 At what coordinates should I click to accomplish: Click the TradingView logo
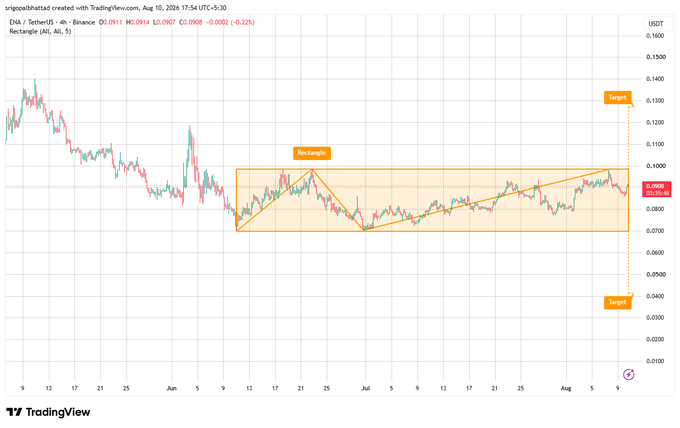coord(48,412)
